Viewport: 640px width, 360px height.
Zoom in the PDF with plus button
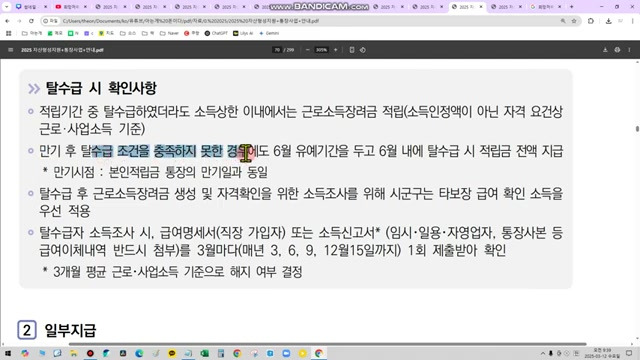coord(336,50)
